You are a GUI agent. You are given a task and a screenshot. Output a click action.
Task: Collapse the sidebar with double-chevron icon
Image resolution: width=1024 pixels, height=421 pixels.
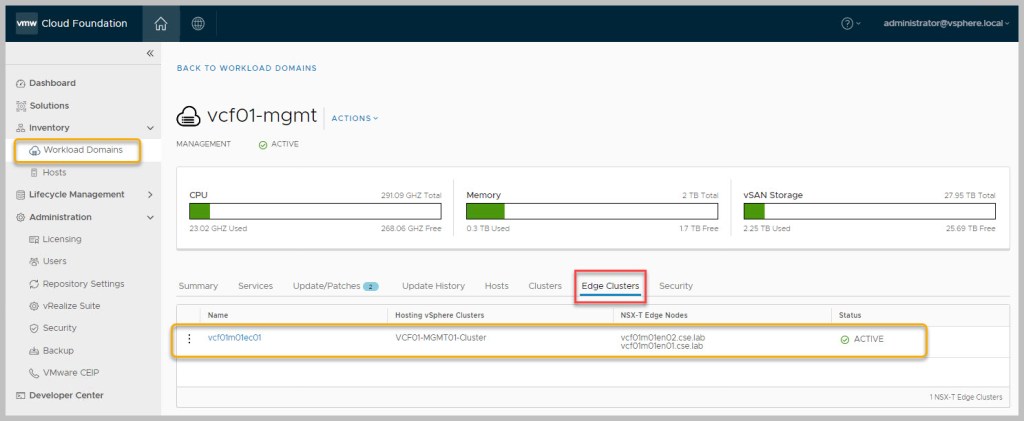[x=150, y=53]
